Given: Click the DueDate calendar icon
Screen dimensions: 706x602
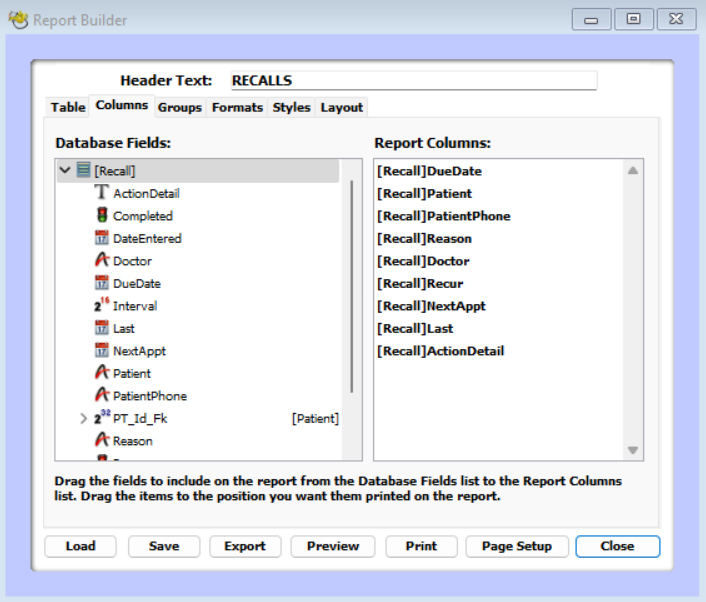Looking at the screenshot, I should click(x=102, y=282).
